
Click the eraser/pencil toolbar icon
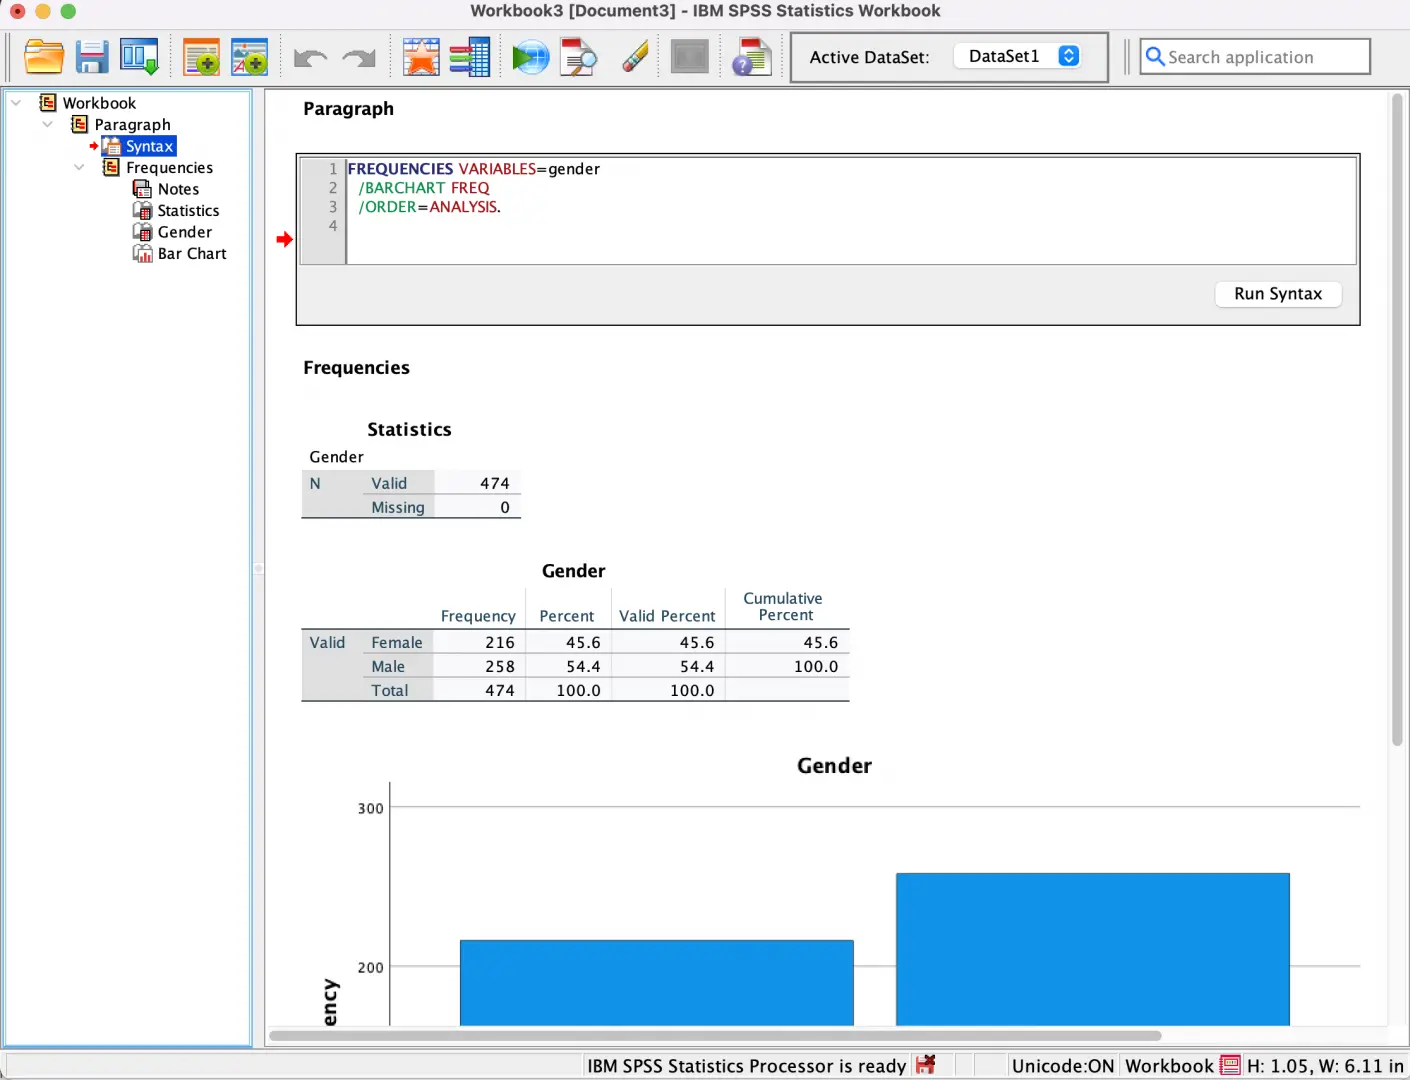[x=635, y=57]
